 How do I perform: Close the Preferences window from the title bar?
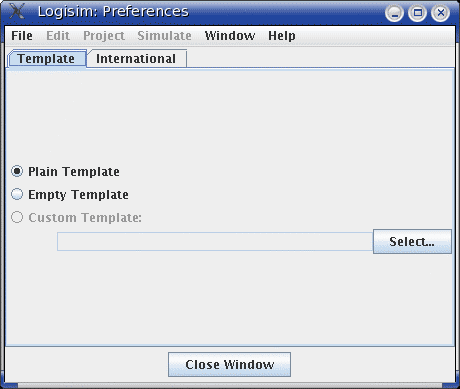440,13
